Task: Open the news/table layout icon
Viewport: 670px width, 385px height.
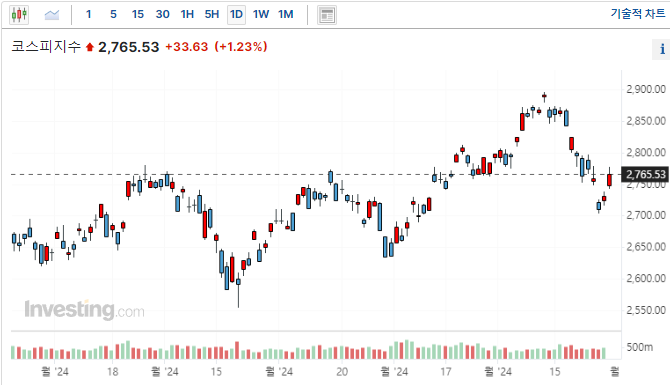Action: tap(327, 15)
